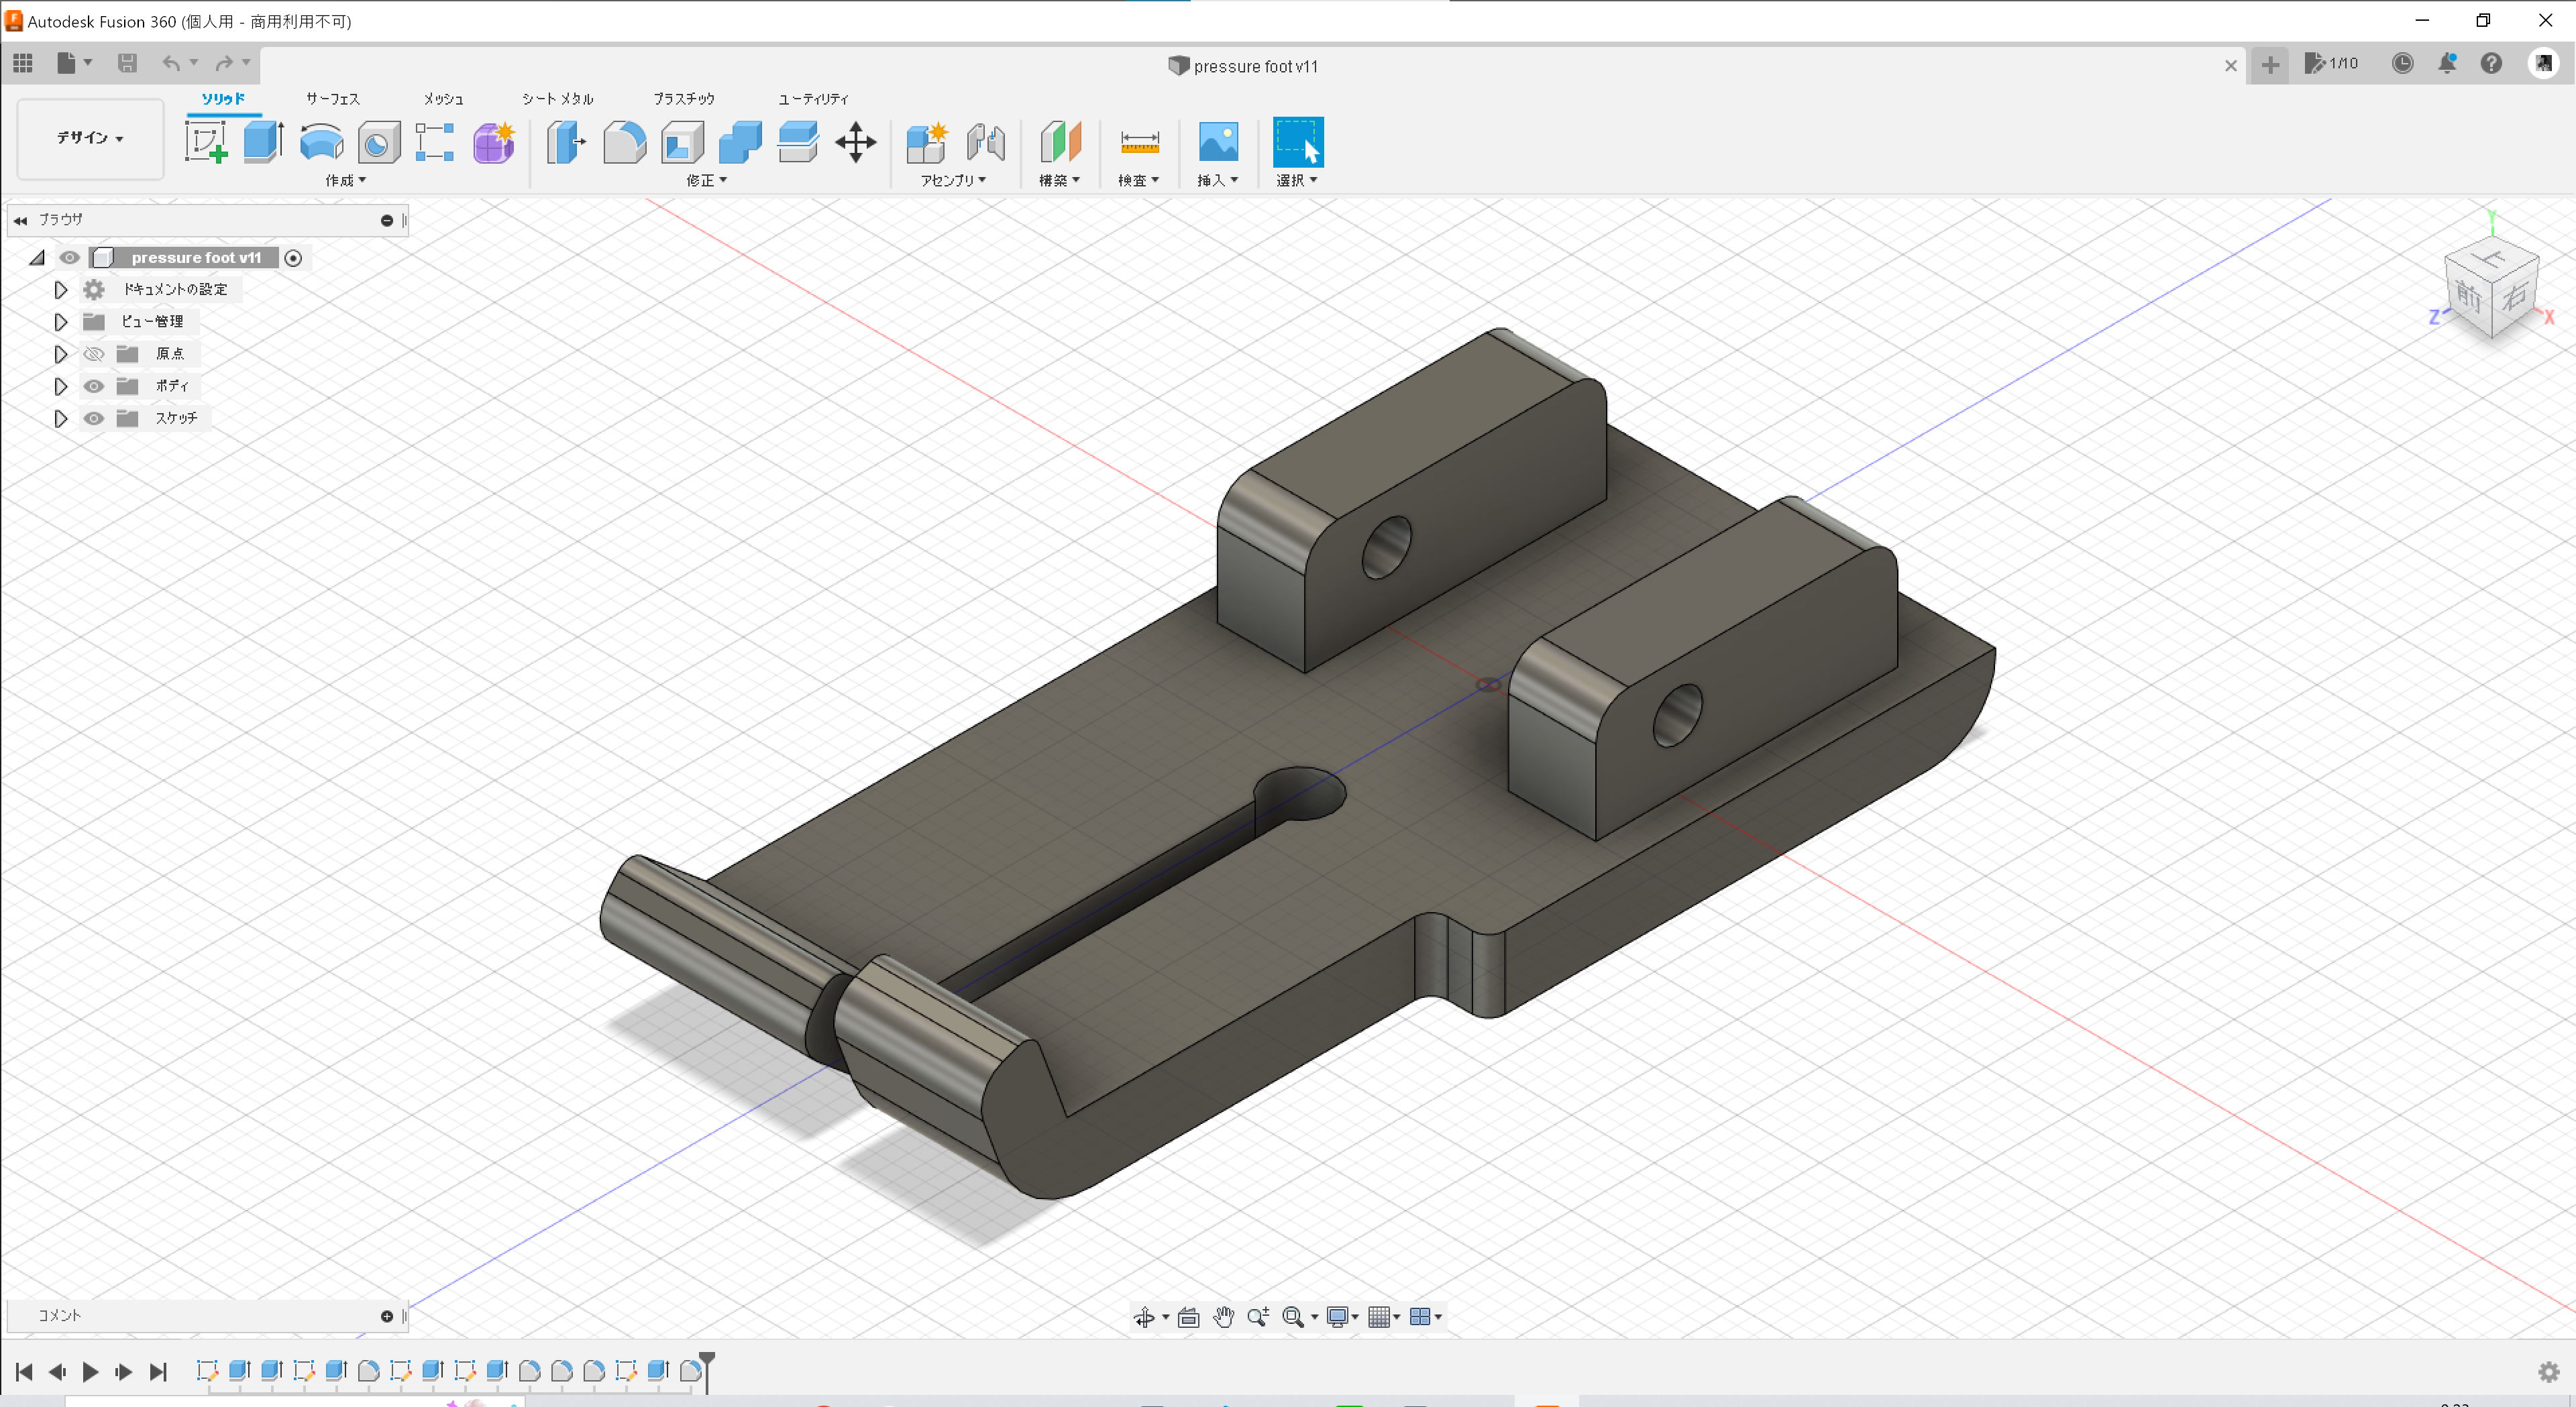Switch to the シートメタル tab

click(x=557, y=98)
